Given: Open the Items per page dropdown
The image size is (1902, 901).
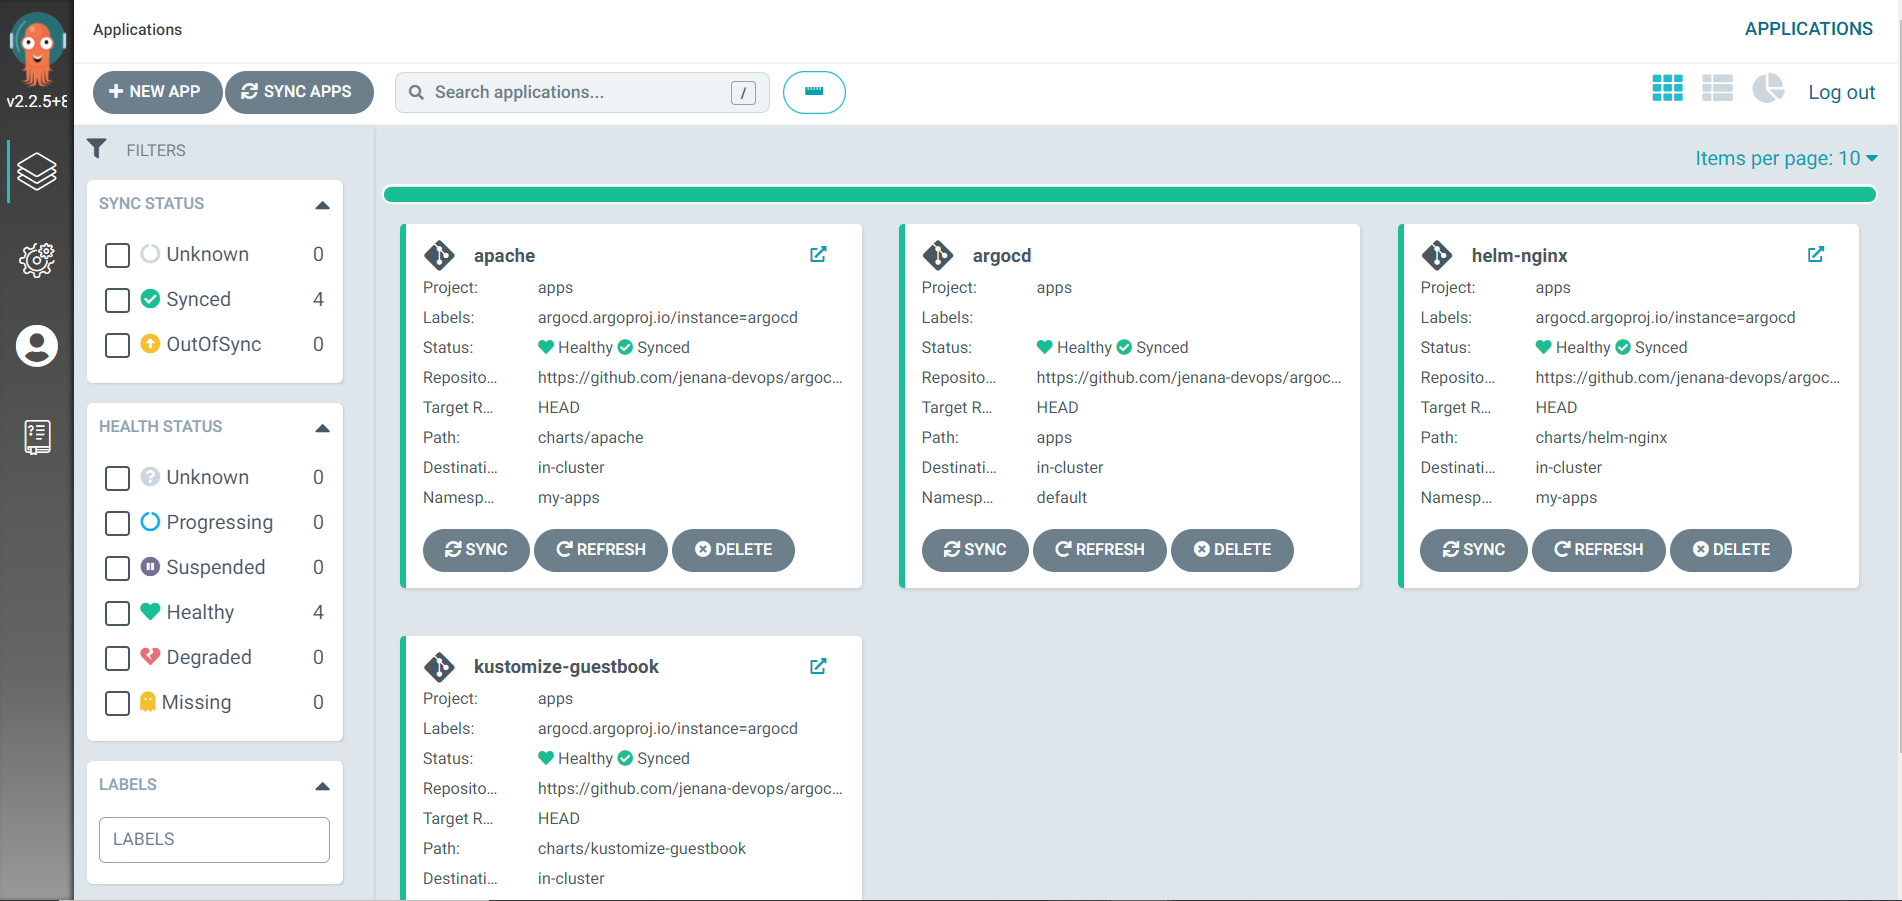Looking at the screenshot, I should point(1786,158).
